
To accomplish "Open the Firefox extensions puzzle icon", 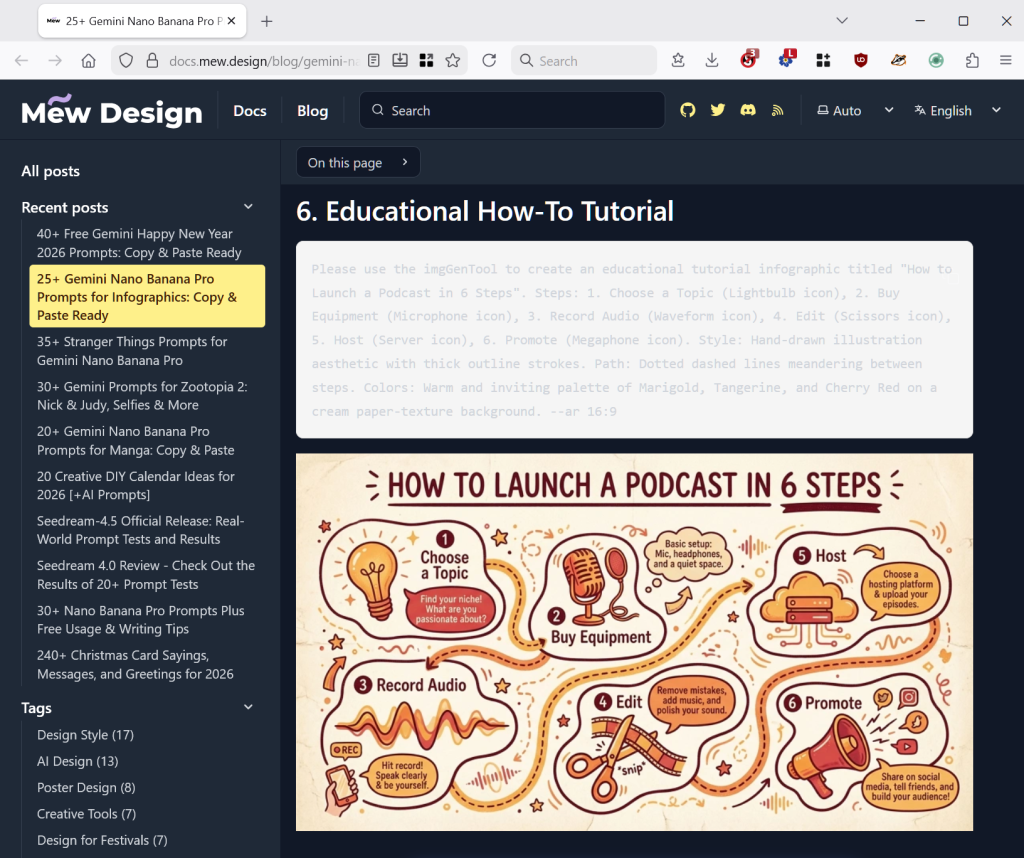I will (x=972, y=60).
